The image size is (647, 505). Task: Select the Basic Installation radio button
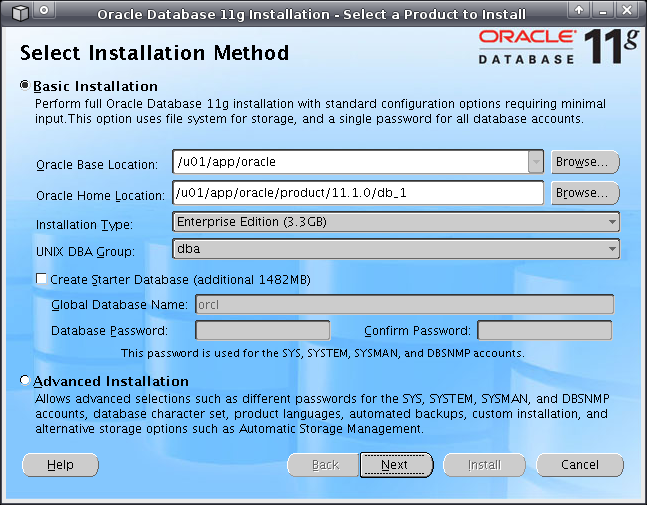25,85
